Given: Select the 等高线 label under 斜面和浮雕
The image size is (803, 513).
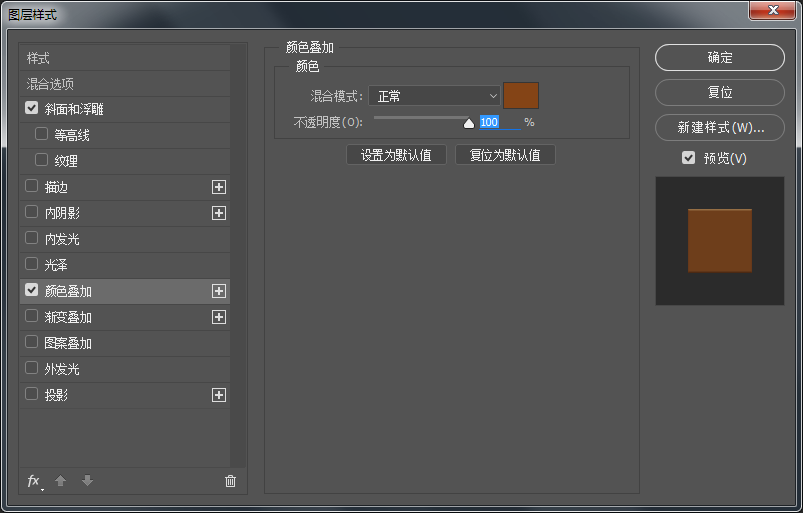Looking at the screenshot, I should pos(72,135).
